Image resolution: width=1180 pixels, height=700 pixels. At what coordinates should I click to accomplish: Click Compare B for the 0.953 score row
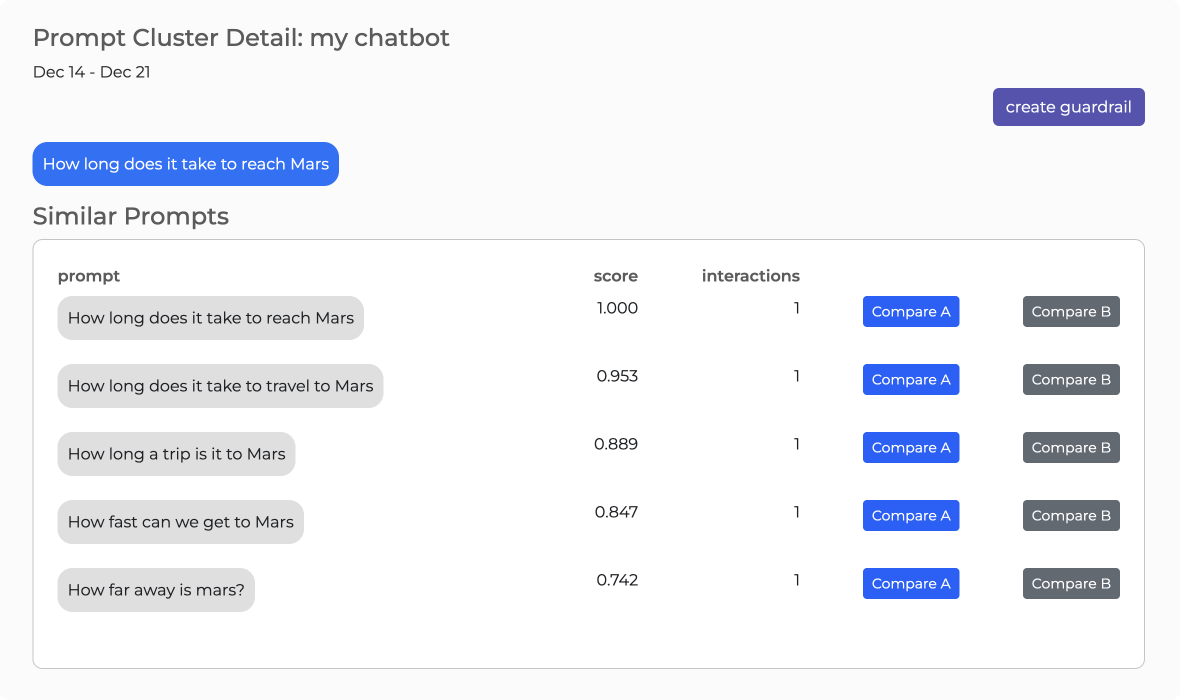click(1070, 379)
